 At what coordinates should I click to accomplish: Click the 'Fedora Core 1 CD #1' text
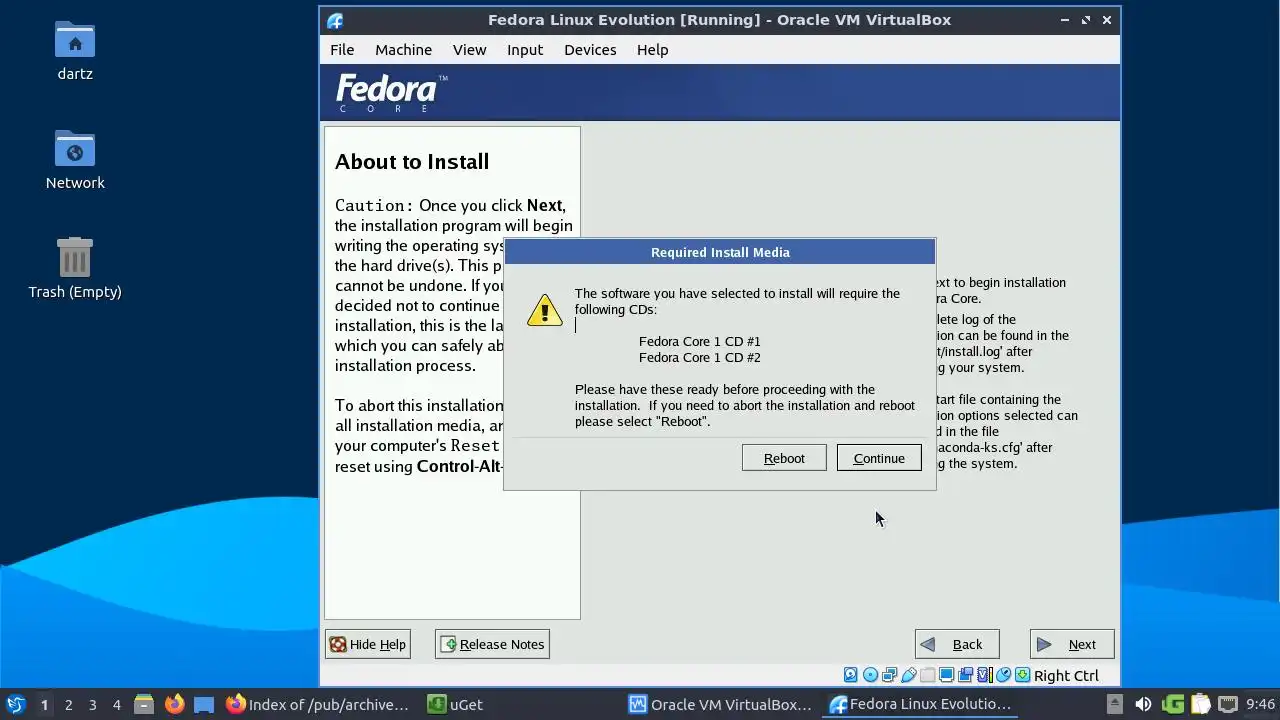pos(699,341)
